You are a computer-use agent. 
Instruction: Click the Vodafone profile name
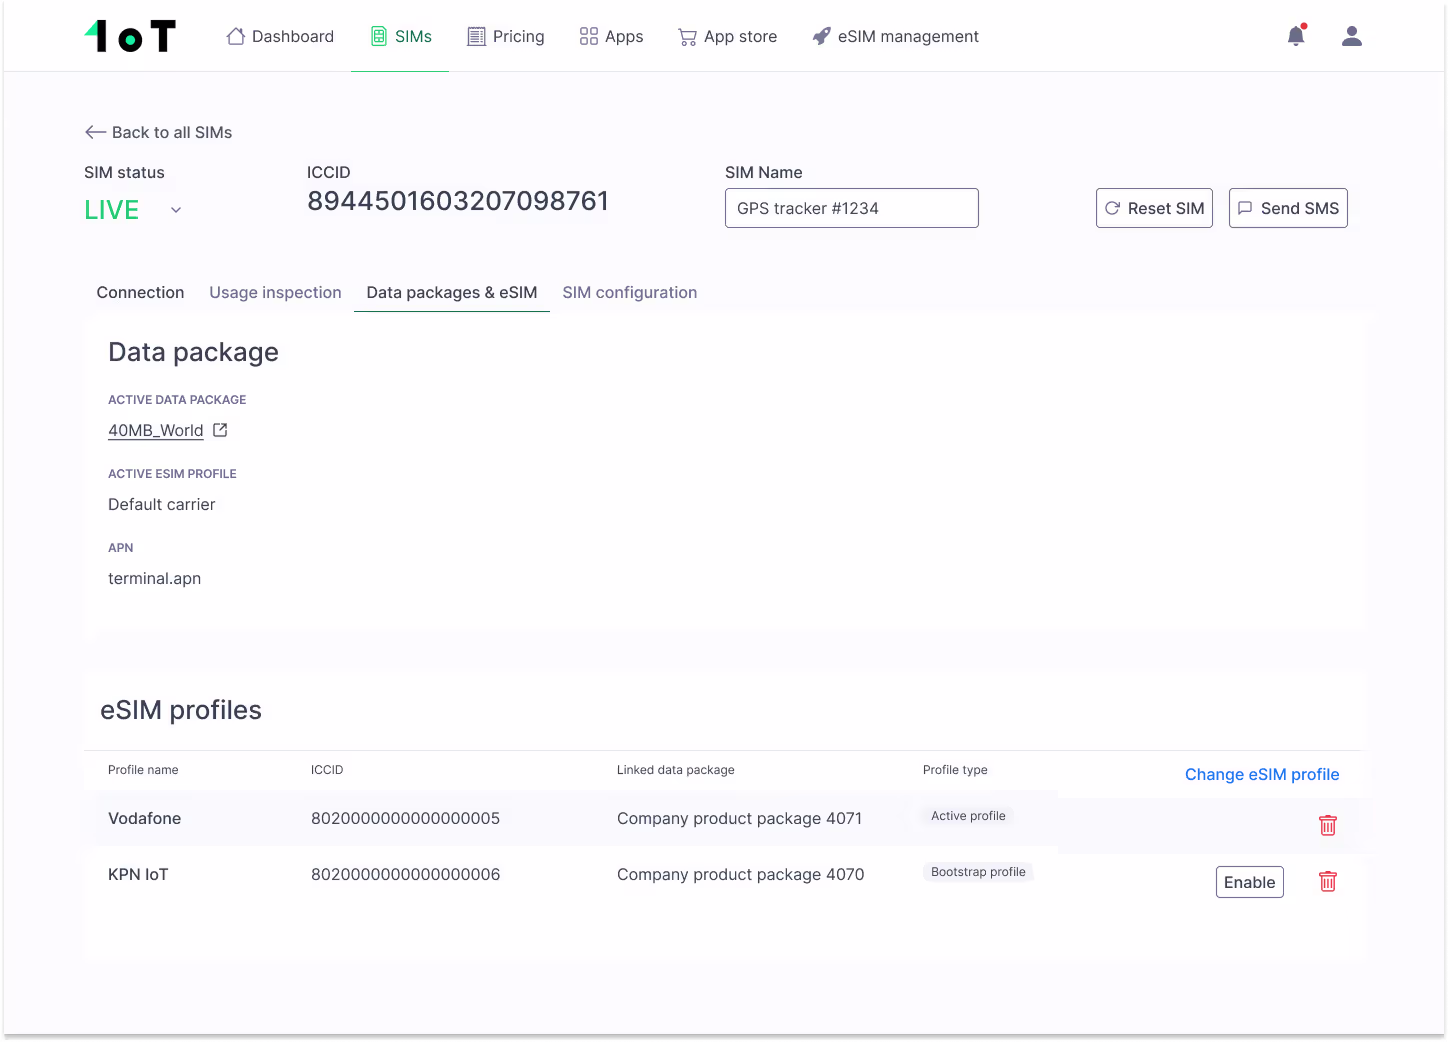point(145,818)
